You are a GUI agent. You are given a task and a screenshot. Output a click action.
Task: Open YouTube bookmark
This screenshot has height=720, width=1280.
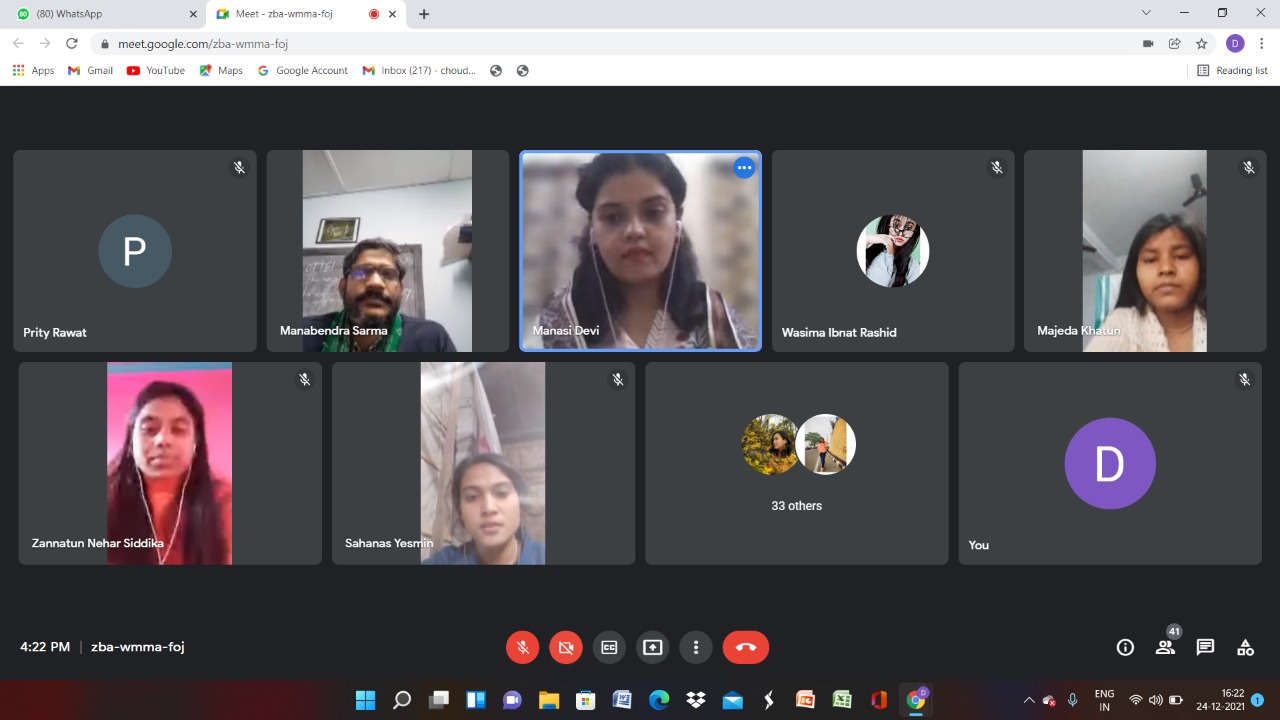[x=156, y=71]
